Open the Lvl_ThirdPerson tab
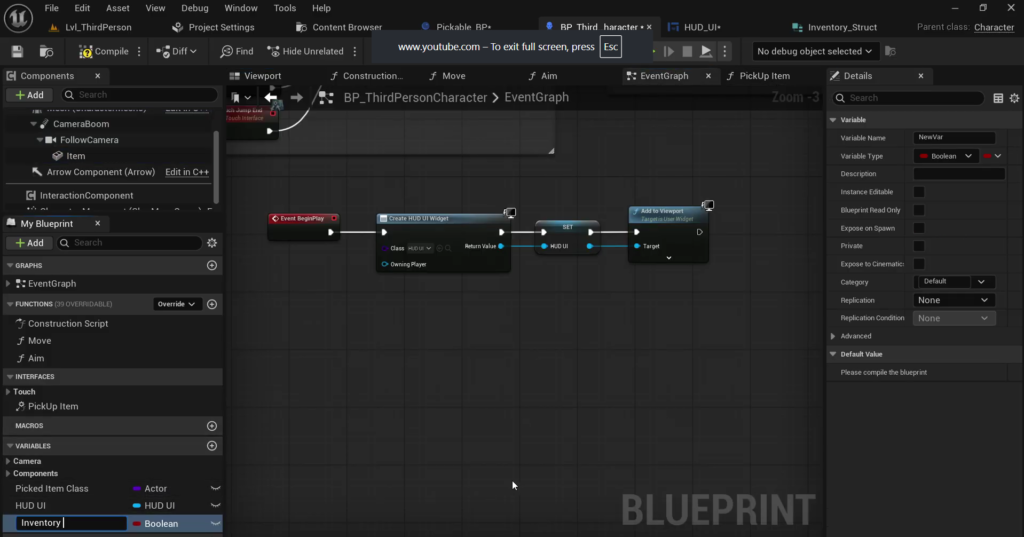The width and height of the screenshot is (1024, 537). [x=90, y=27]
